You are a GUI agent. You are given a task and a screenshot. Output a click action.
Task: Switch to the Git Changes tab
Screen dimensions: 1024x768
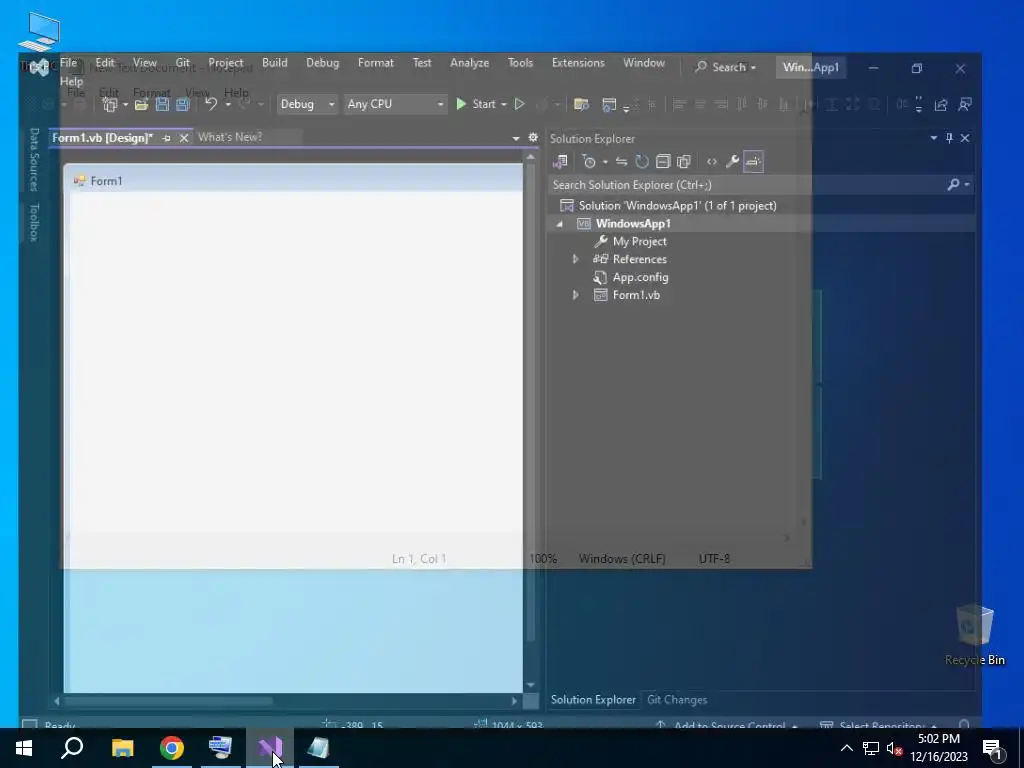pos(677,699)
